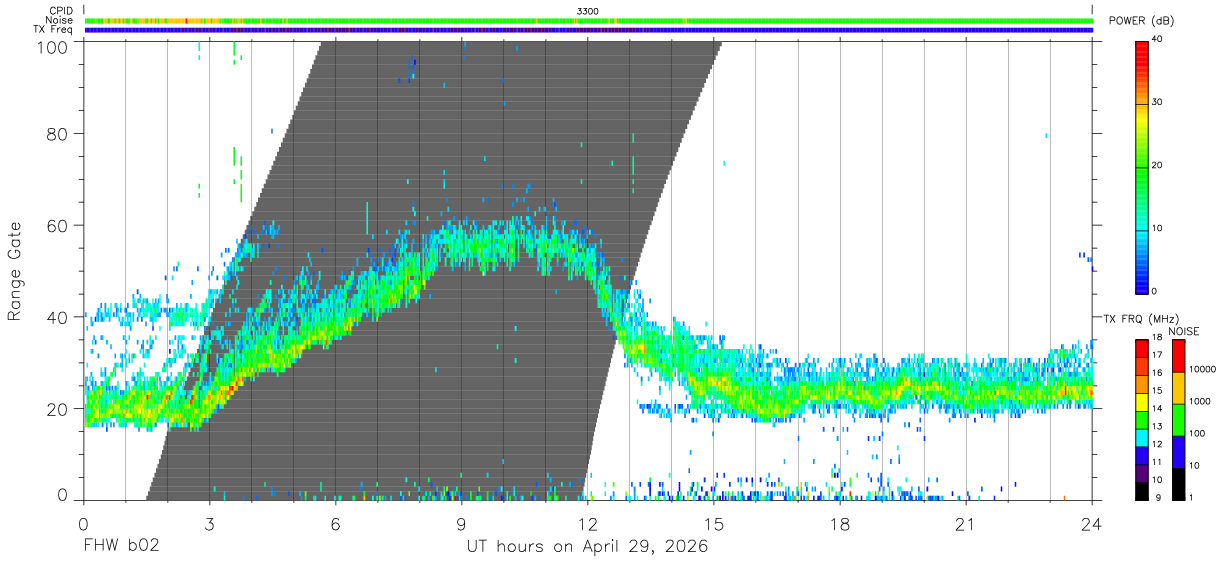
Task: Click the 60 tick on Range Gate axis
Action: click(x=56, y=226)
